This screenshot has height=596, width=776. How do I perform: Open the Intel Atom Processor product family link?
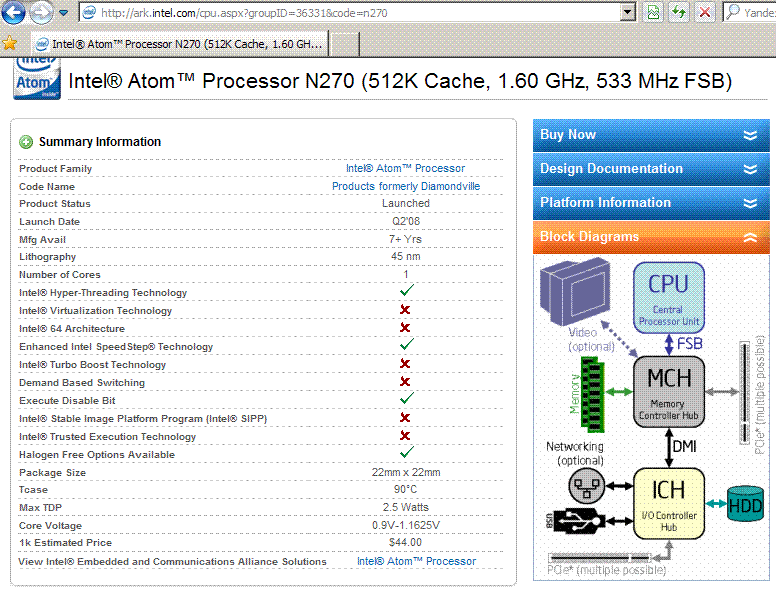pos(405,168)
